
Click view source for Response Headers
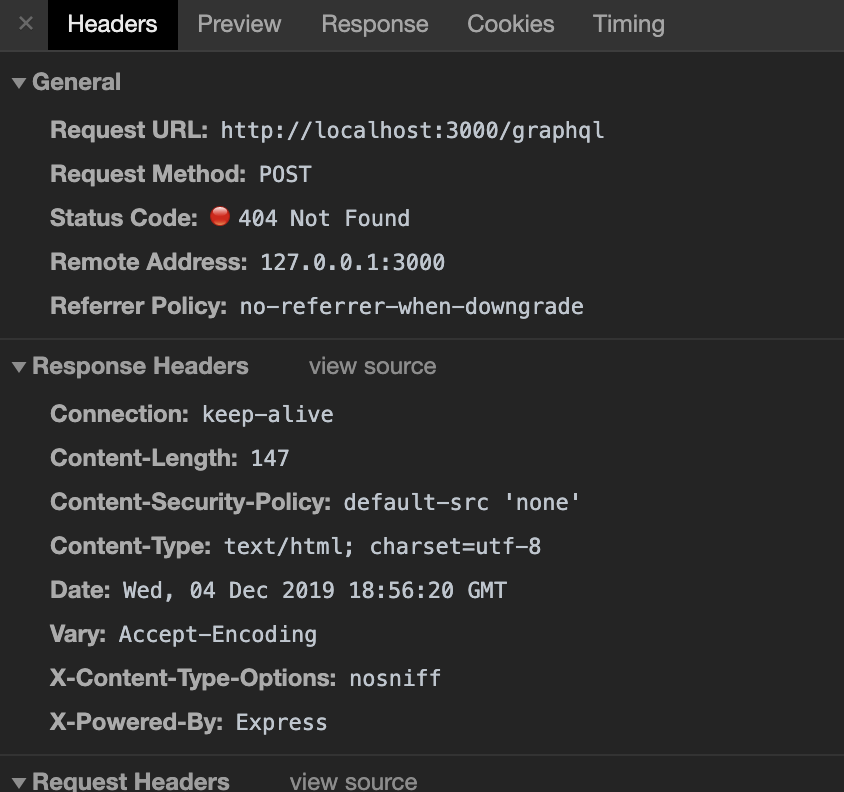(372, 366)
